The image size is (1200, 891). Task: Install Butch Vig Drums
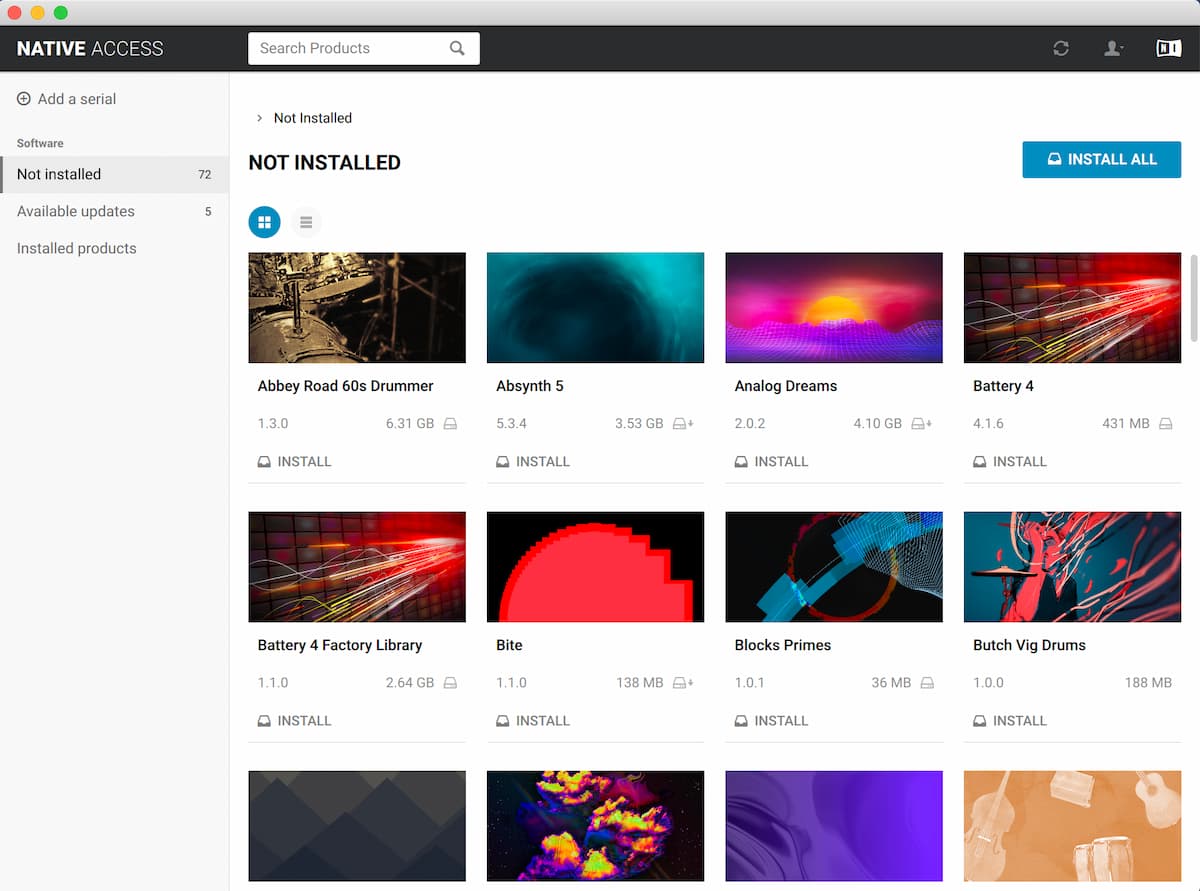click(x=1010, y=721)
